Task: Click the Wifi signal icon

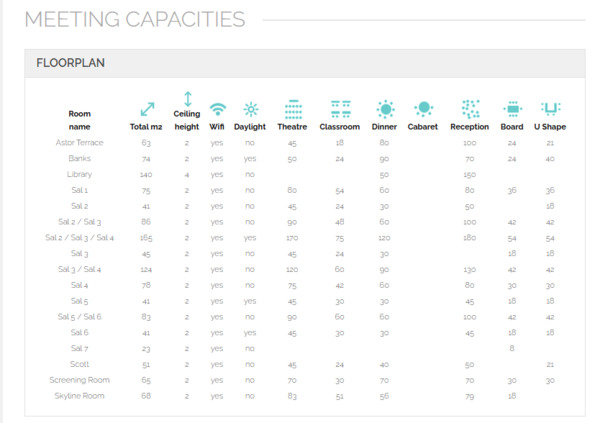Action: [x=217, y=109]
